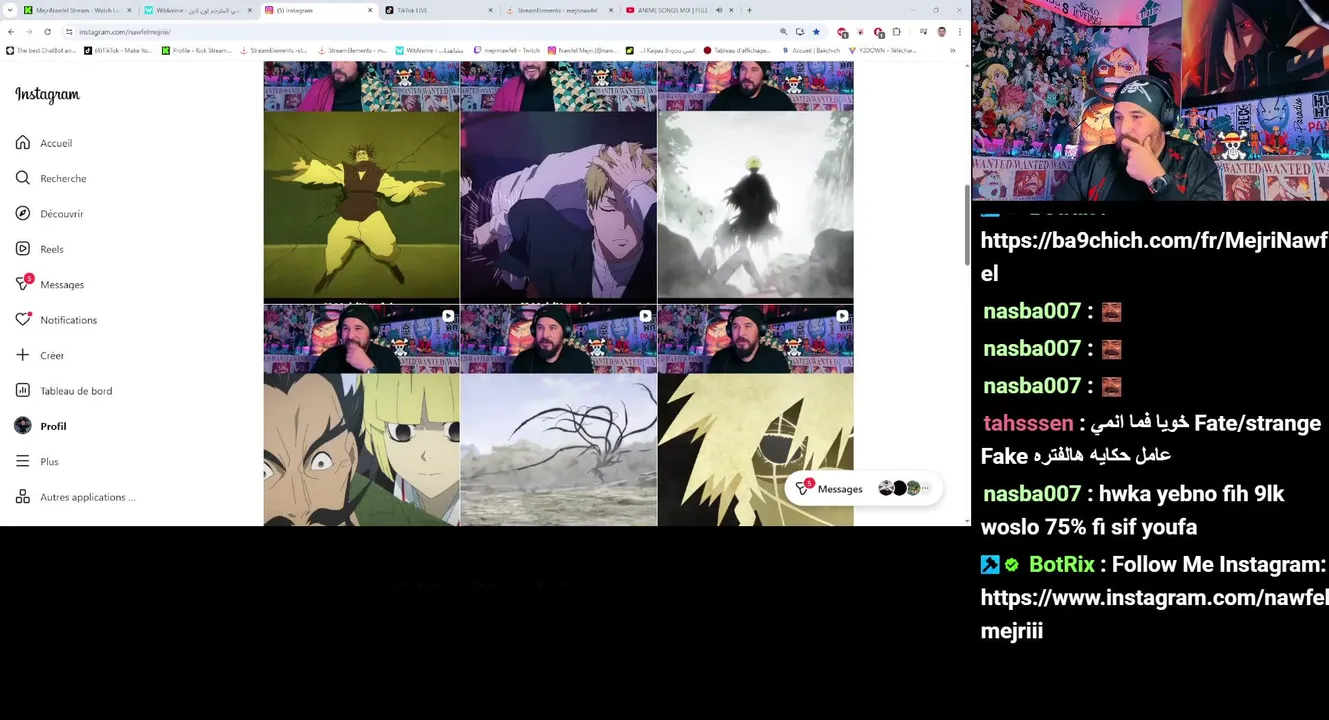Screen dimensions: 1329x720
Task: Open the browser profile avatar icon
Action: [941, 32]
